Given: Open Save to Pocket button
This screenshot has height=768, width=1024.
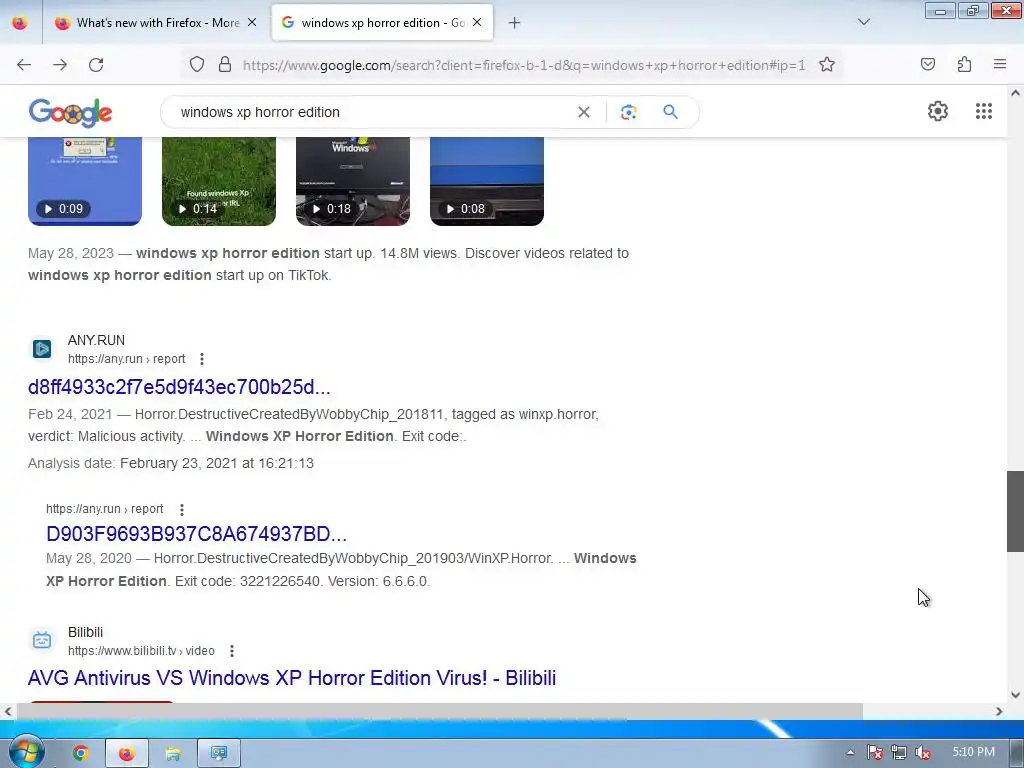Looking at the screenshot, I should coord(928,64).
